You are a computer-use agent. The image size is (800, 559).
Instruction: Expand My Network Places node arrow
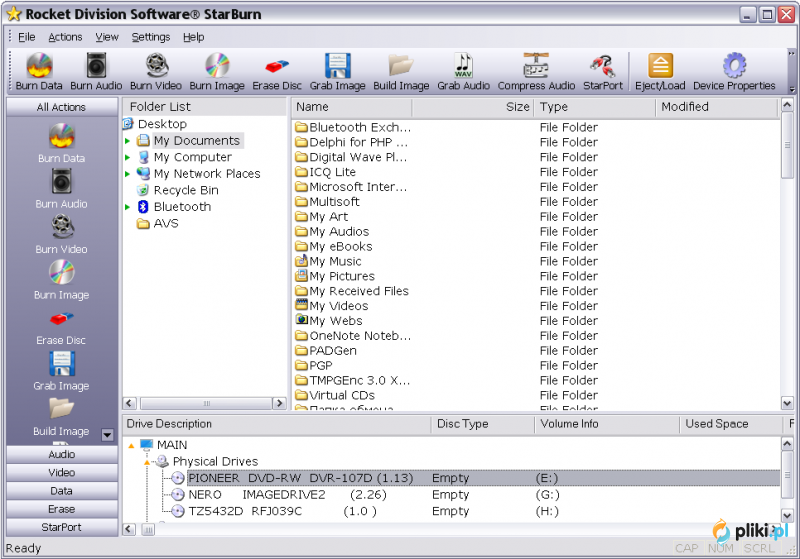click(x=128, y=174)
